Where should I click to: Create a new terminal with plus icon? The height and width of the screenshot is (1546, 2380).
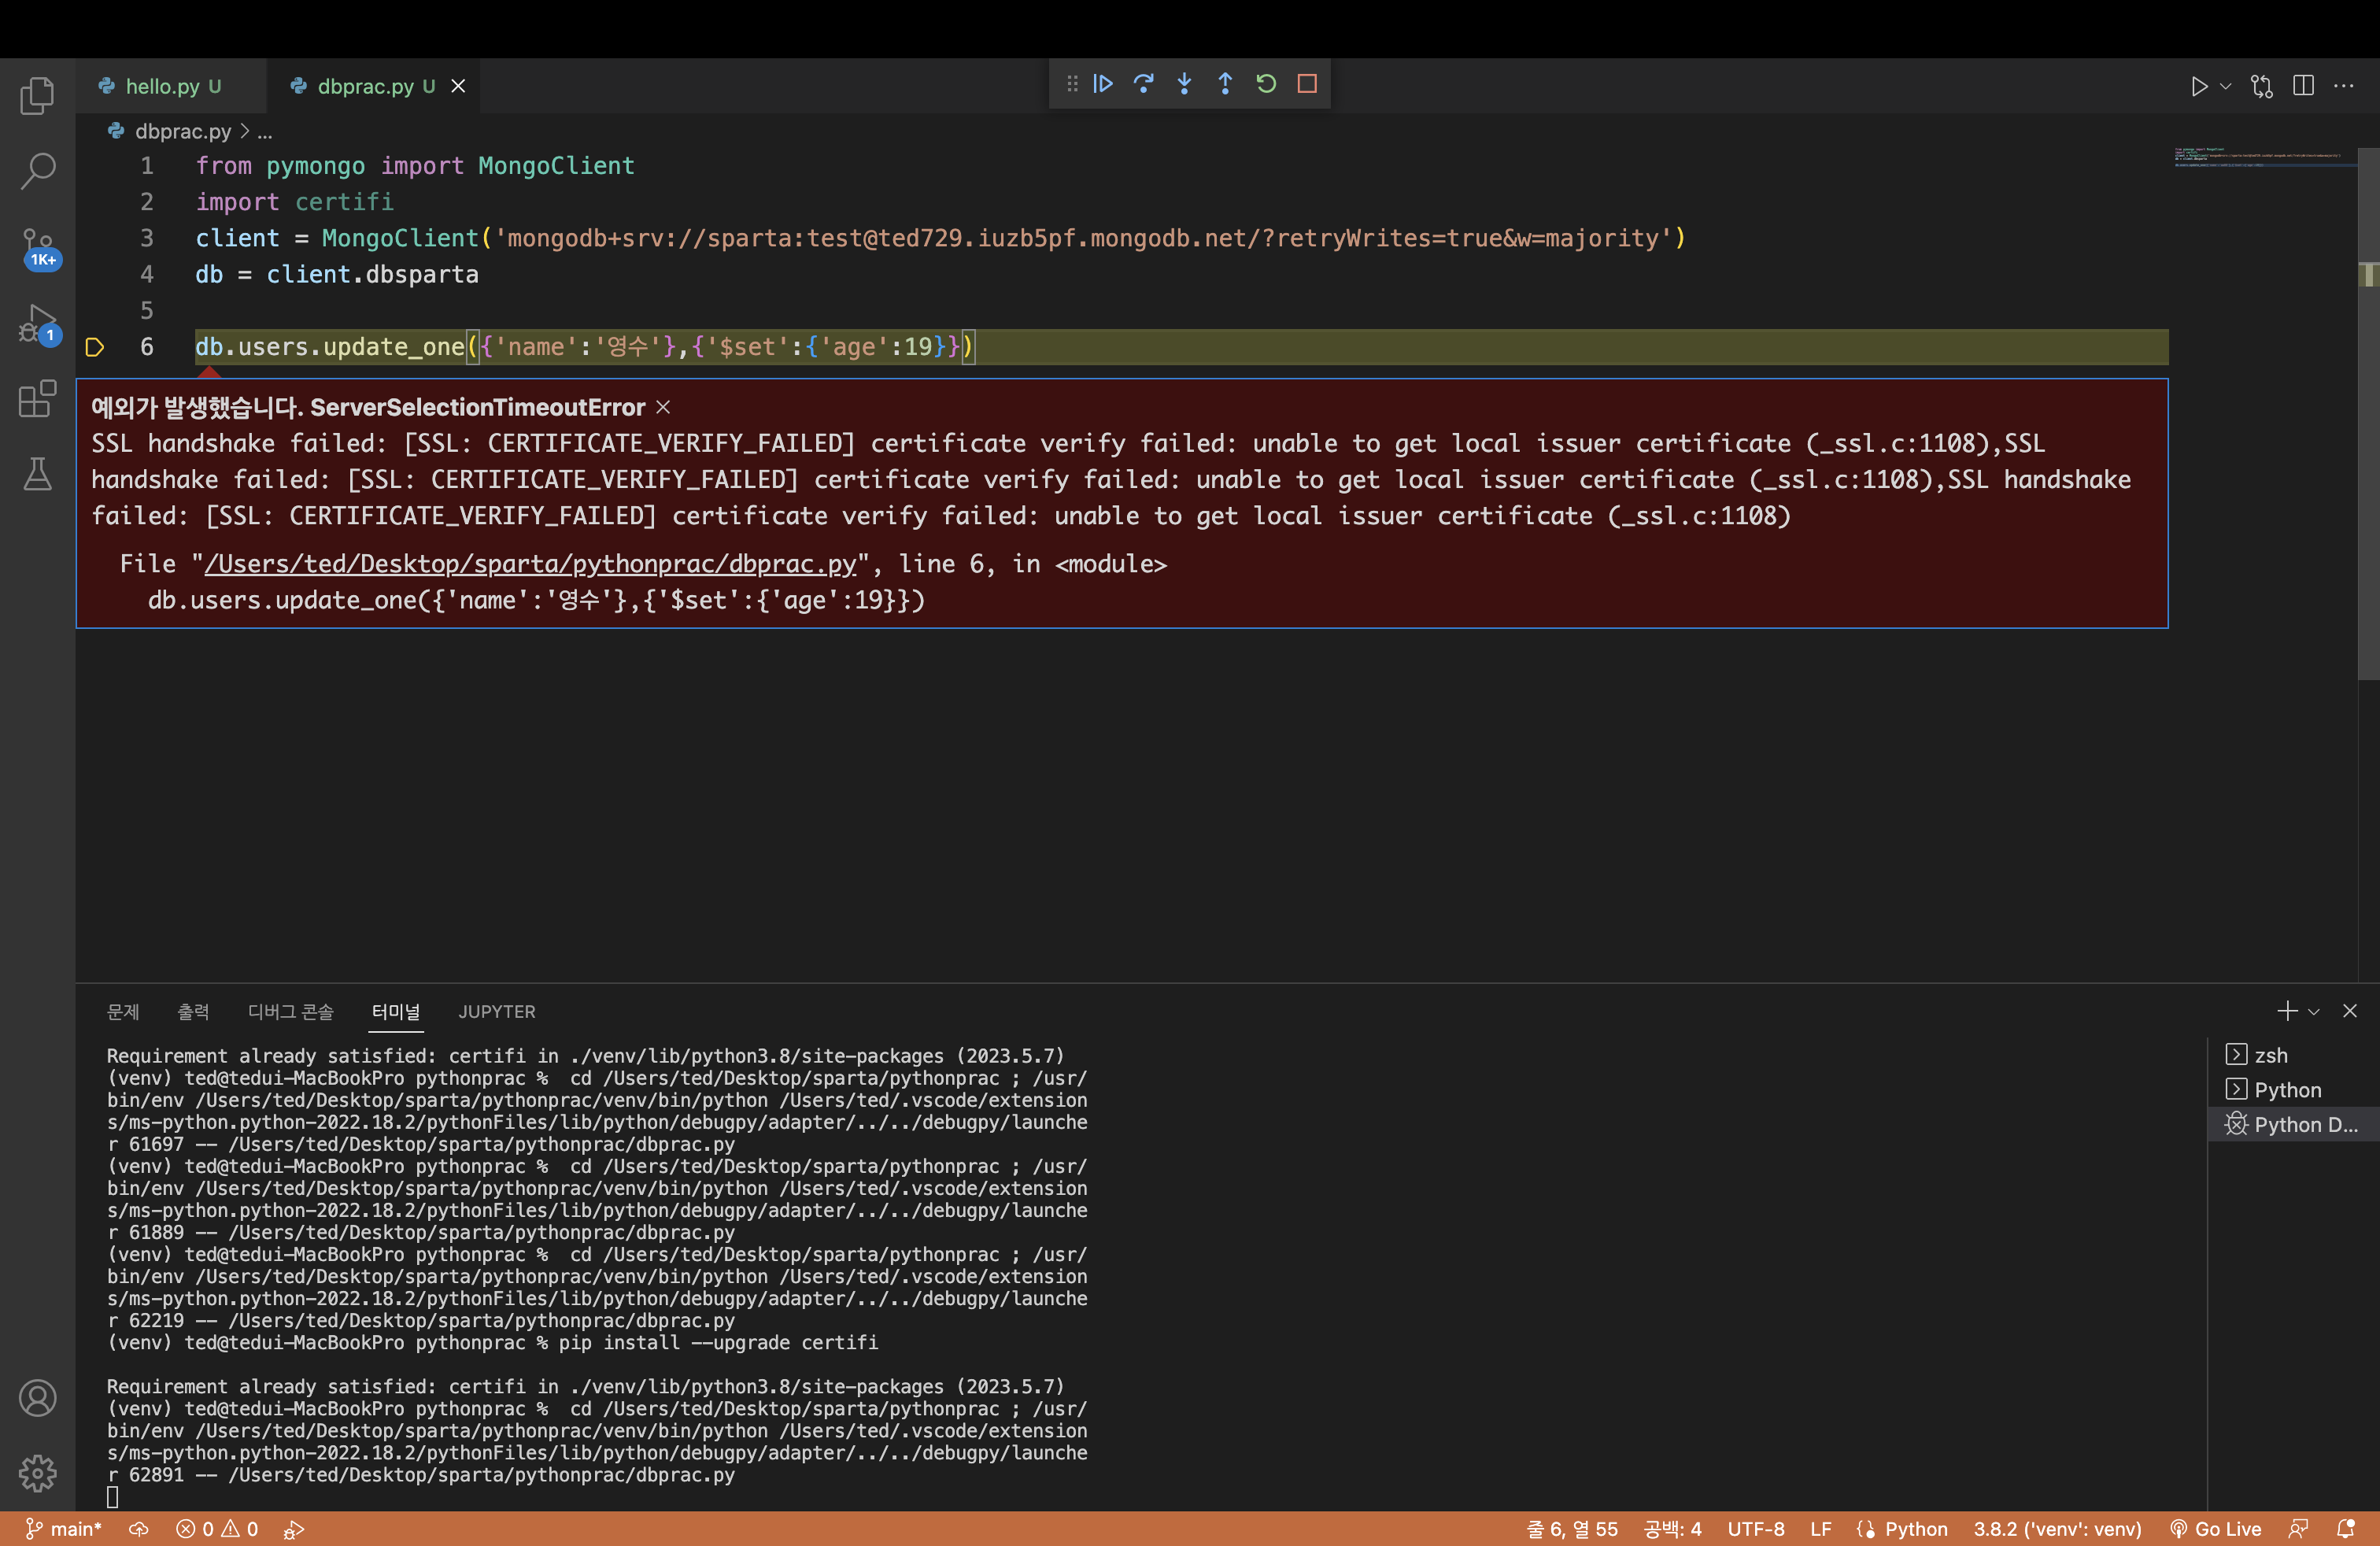pyautogui.click(x=2287, y=1011)
